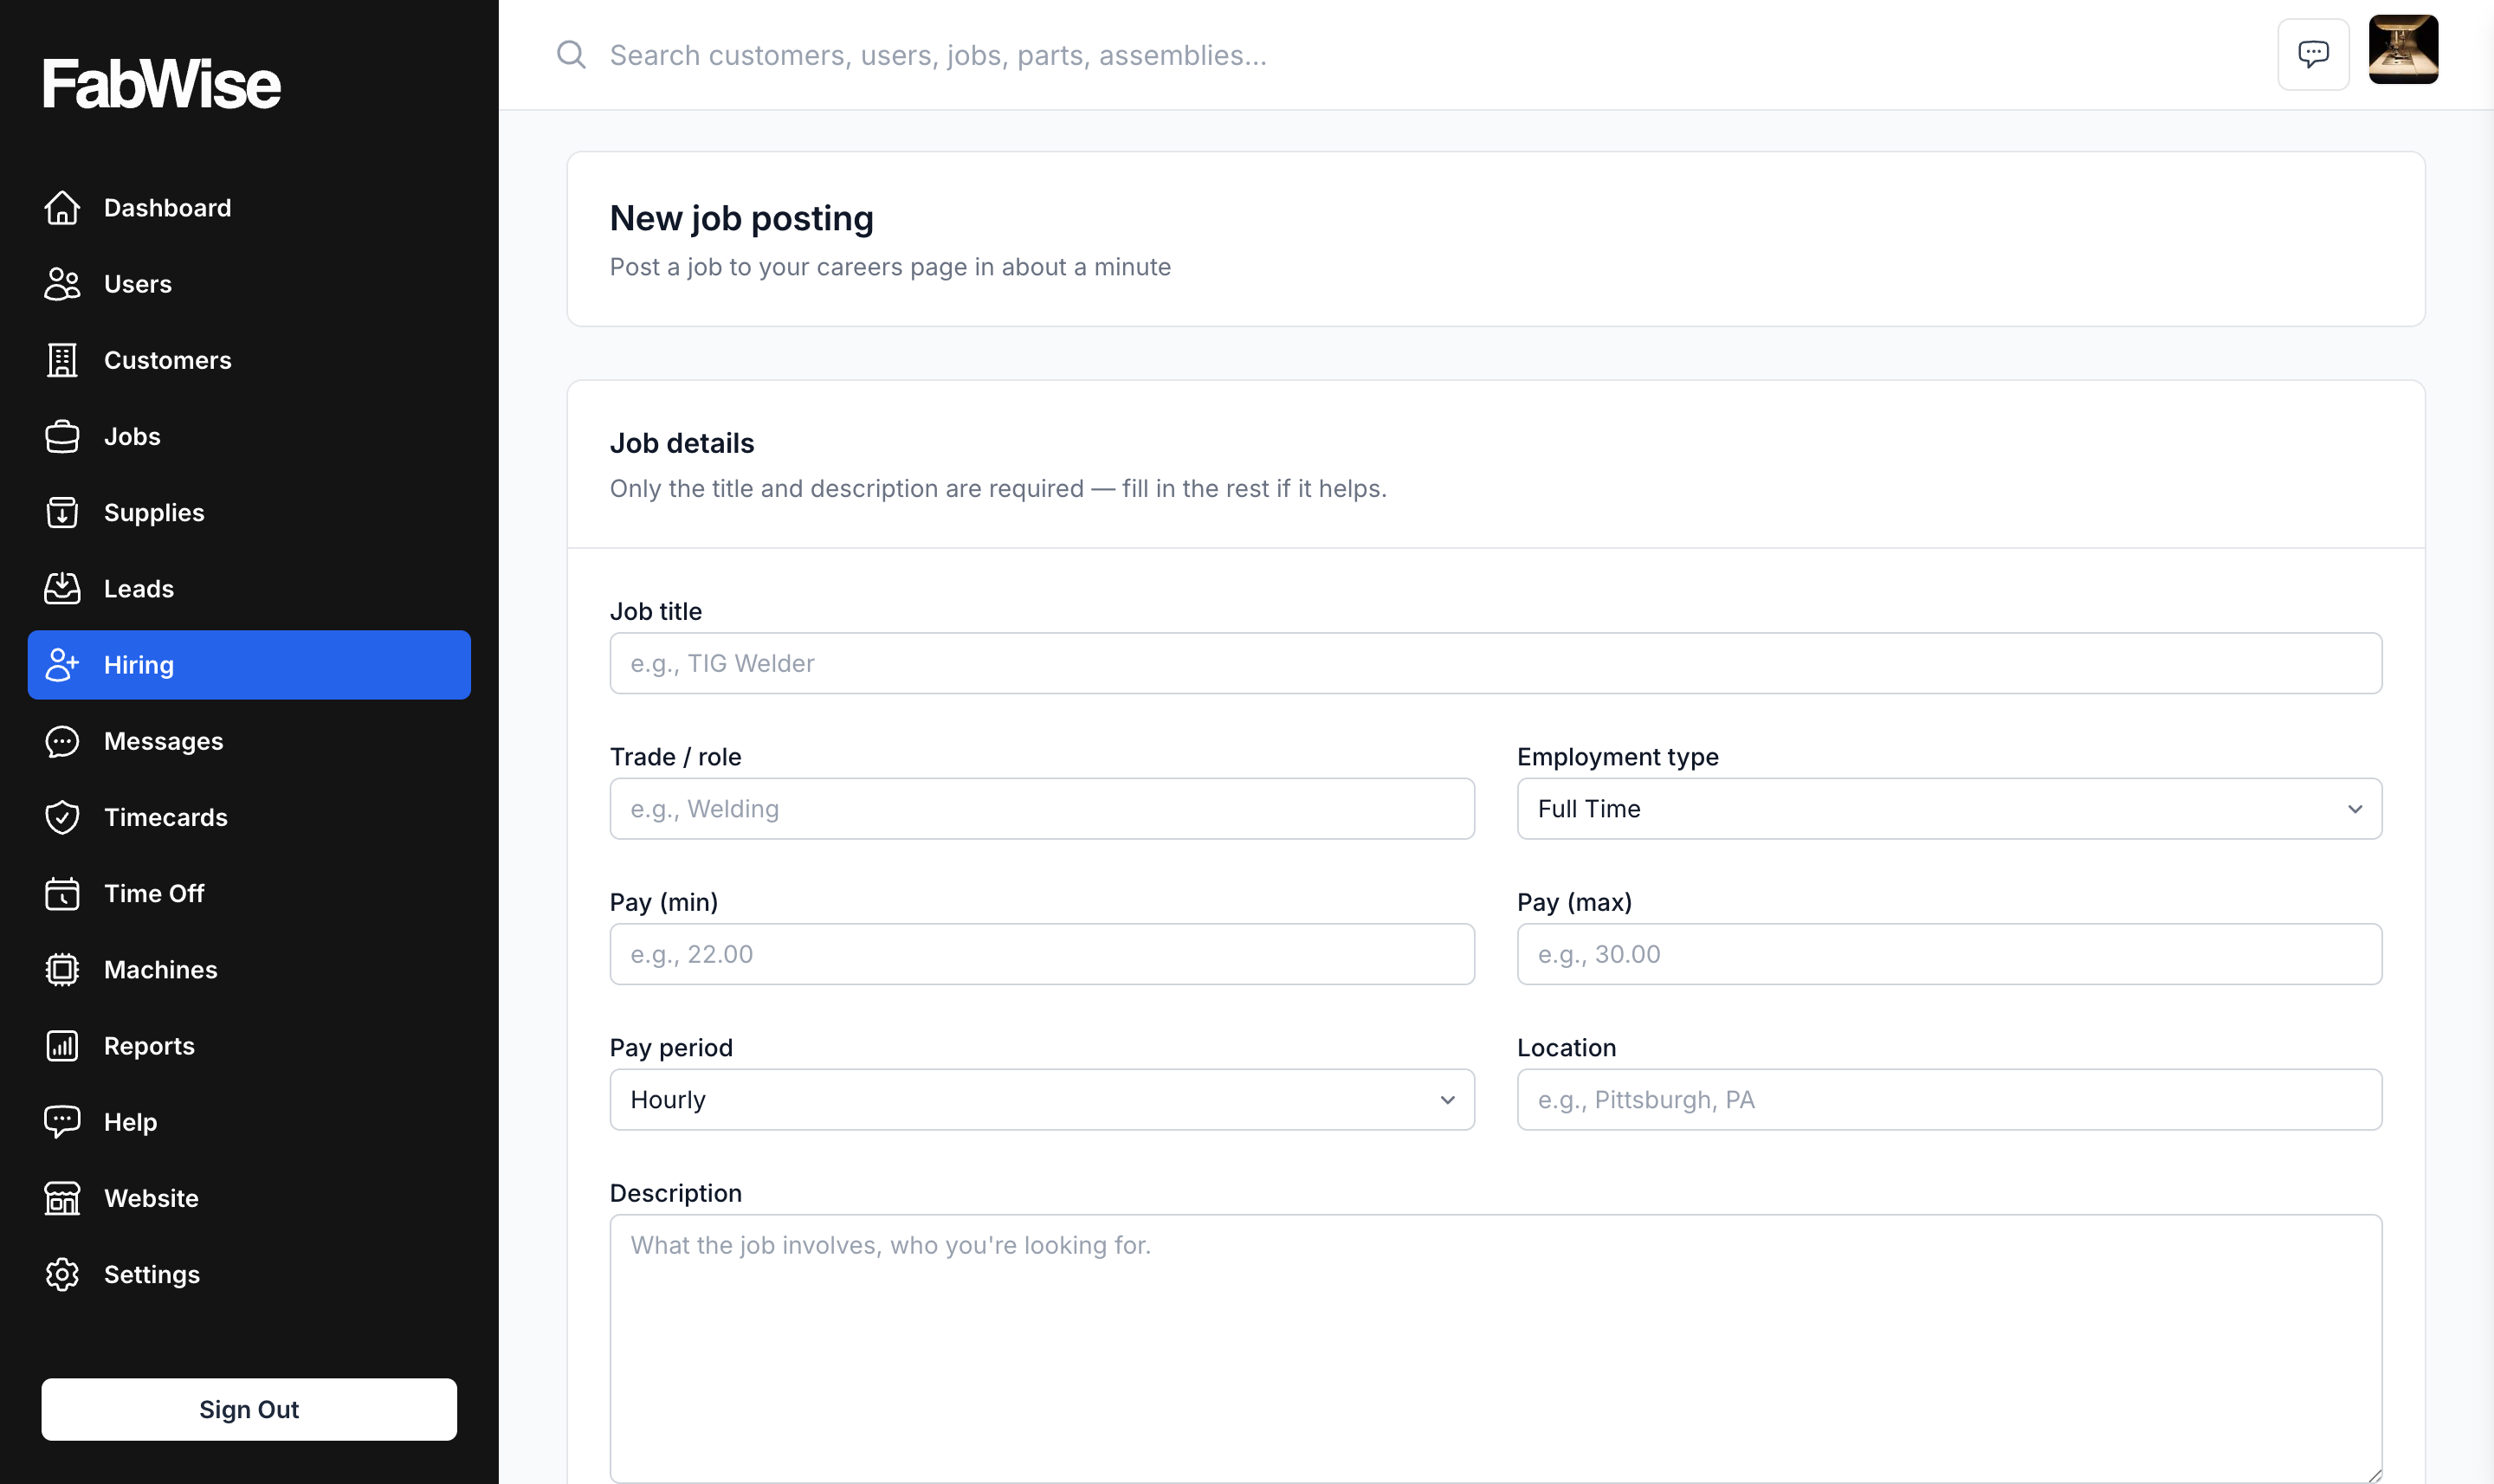The width and height of the screenshot is (2494, 1484).
Task: Click the Location input field
Action: [1949, 1100]
